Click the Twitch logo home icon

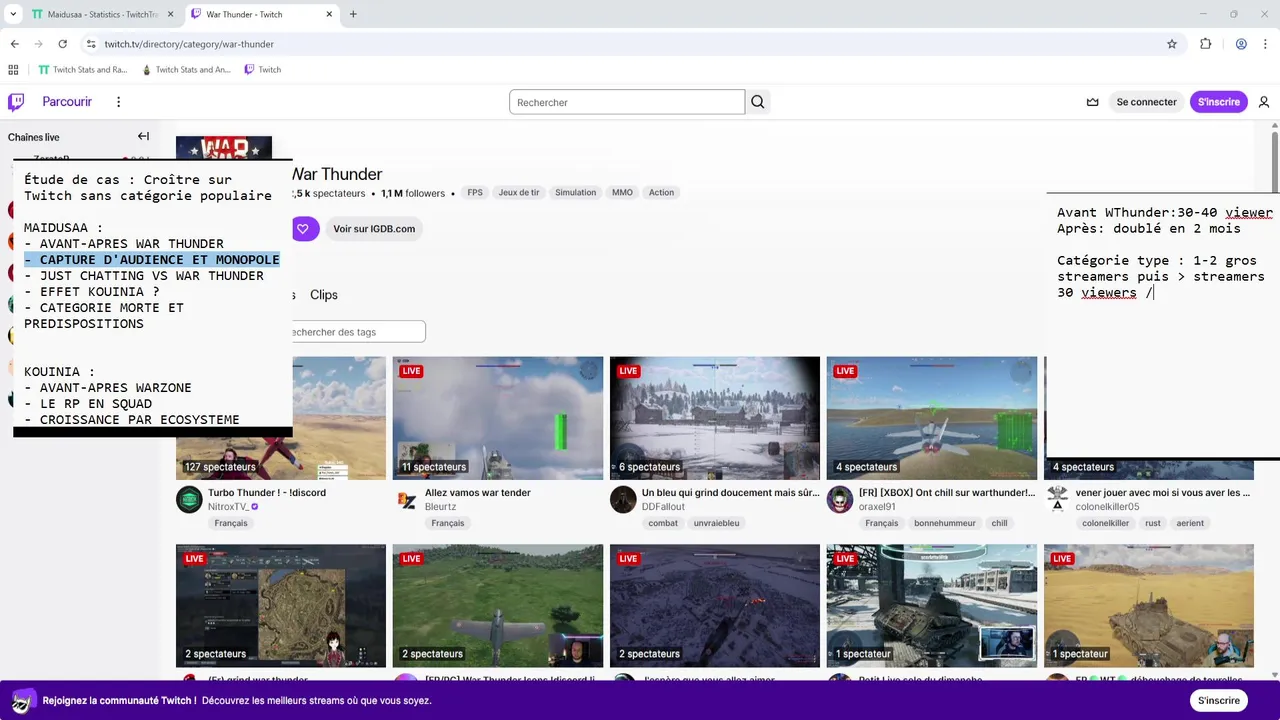click(x=16, y=102)
